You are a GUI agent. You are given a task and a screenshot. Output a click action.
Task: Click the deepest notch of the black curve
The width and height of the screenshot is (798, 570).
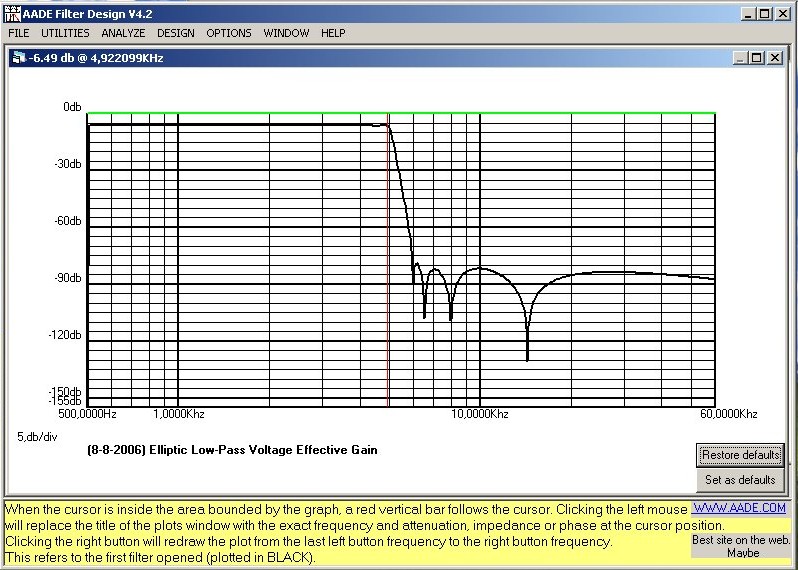[527, 357]
